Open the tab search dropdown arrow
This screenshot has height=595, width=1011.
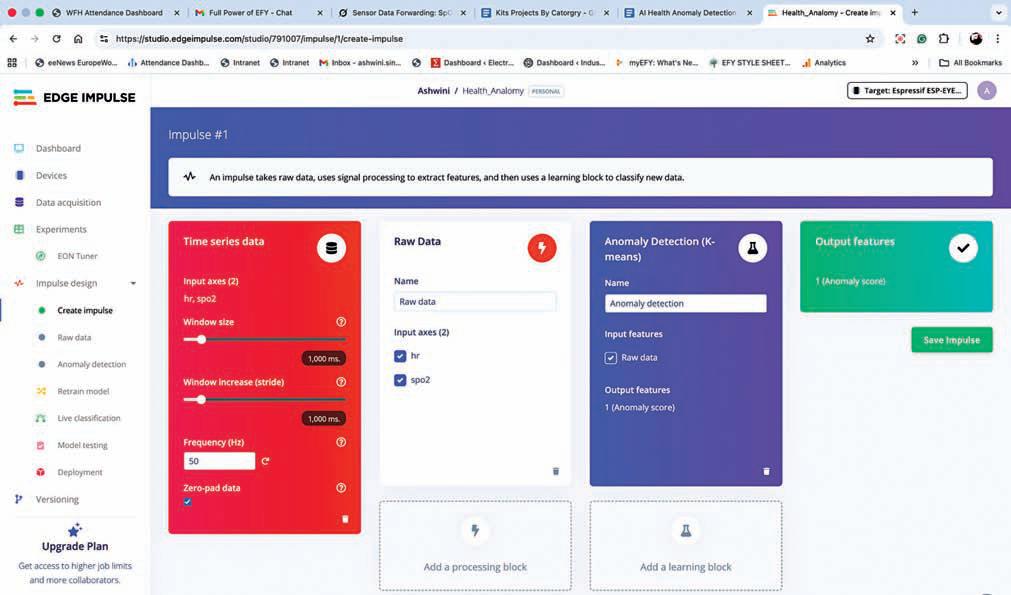point(998,12)
